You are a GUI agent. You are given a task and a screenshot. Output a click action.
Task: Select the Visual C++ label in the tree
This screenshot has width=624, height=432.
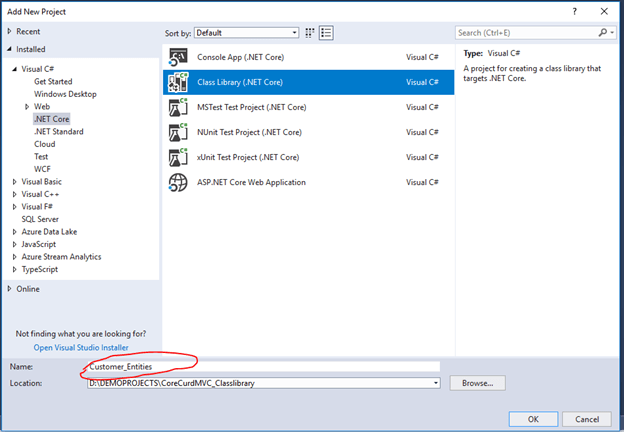click(40, 195)
